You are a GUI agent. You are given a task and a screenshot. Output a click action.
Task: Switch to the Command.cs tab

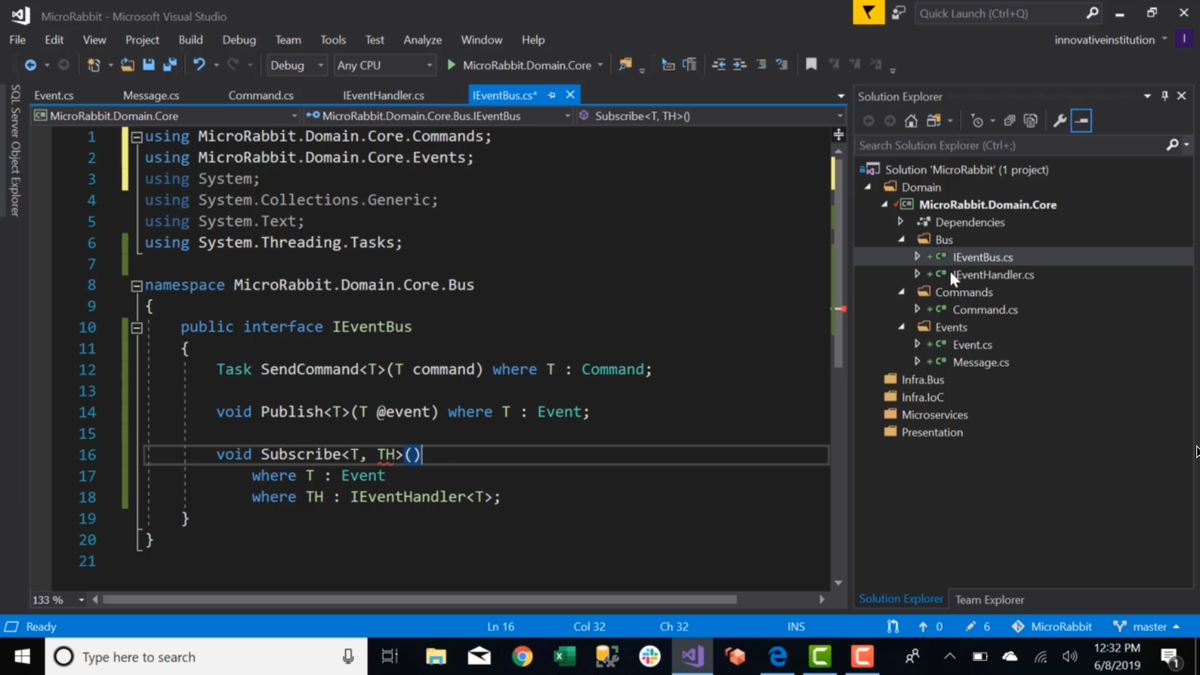tap(261, 95)
